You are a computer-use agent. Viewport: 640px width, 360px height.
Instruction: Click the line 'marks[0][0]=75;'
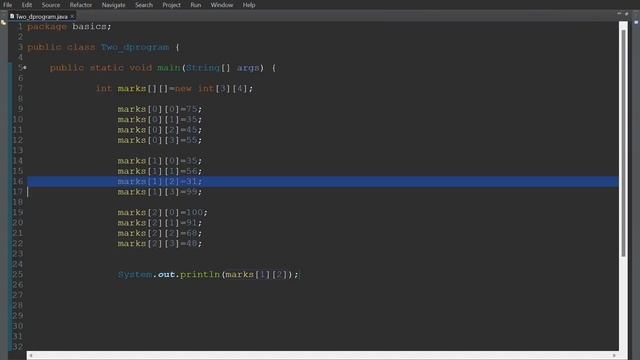[160, 109]
